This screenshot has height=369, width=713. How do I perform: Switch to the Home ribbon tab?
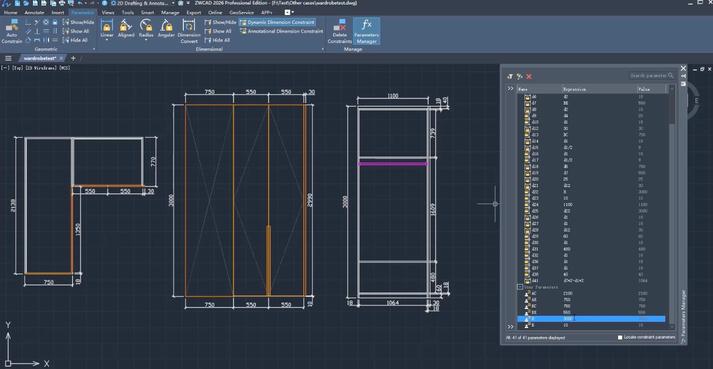click(x=10, y=13)
